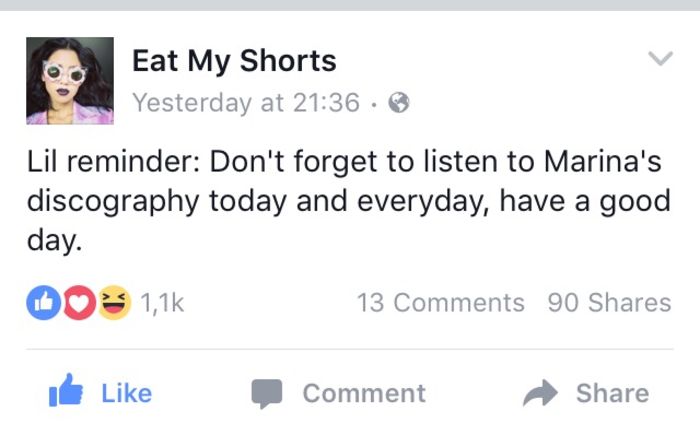This screenshot has width=700, height=435.
Task: View the 90 Shares list
Action: [609, 303]
